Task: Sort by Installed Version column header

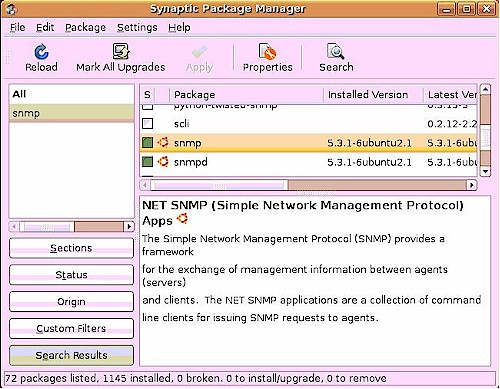Action: (373, 95)
